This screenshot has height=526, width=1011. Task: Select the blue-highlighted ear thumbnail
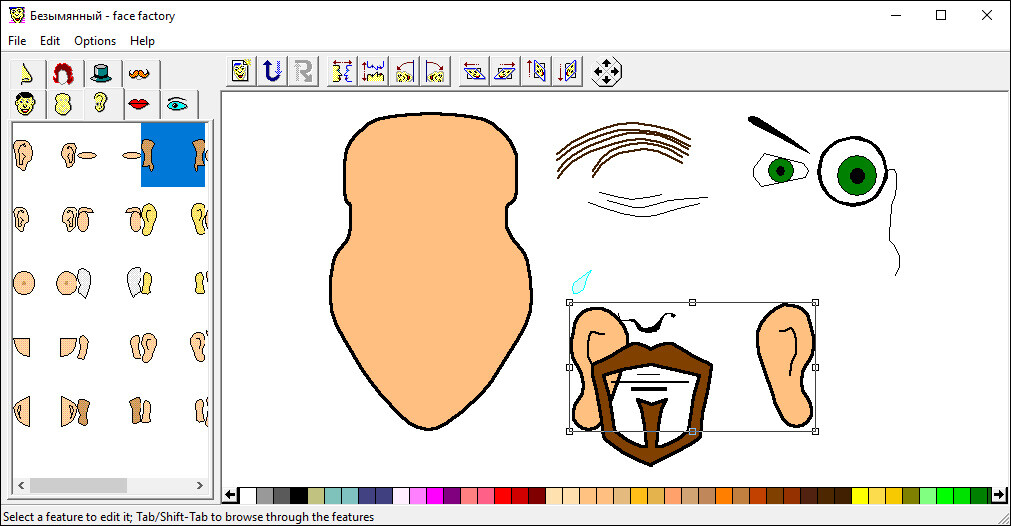point(173,155)
